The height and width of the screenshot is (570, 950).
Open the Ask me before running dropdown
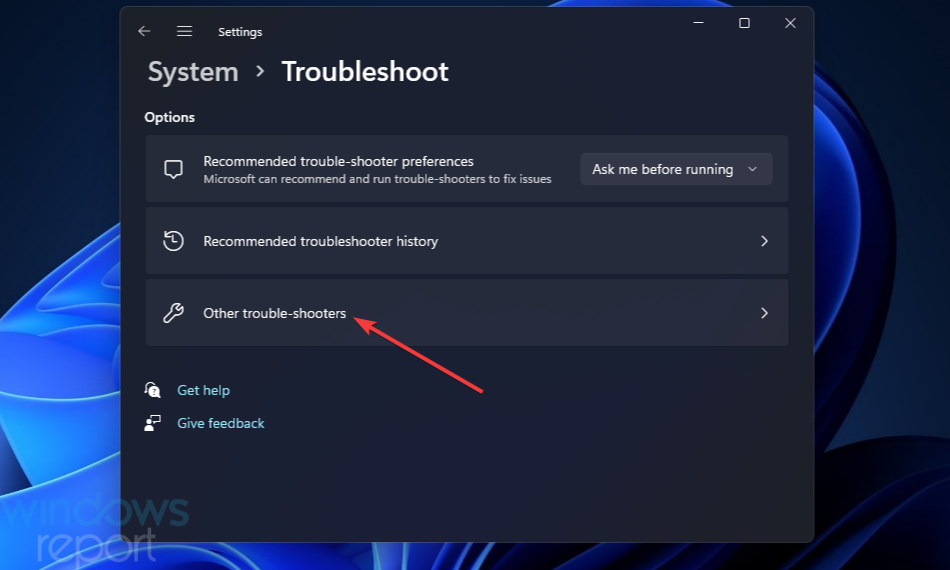(676, 169)
